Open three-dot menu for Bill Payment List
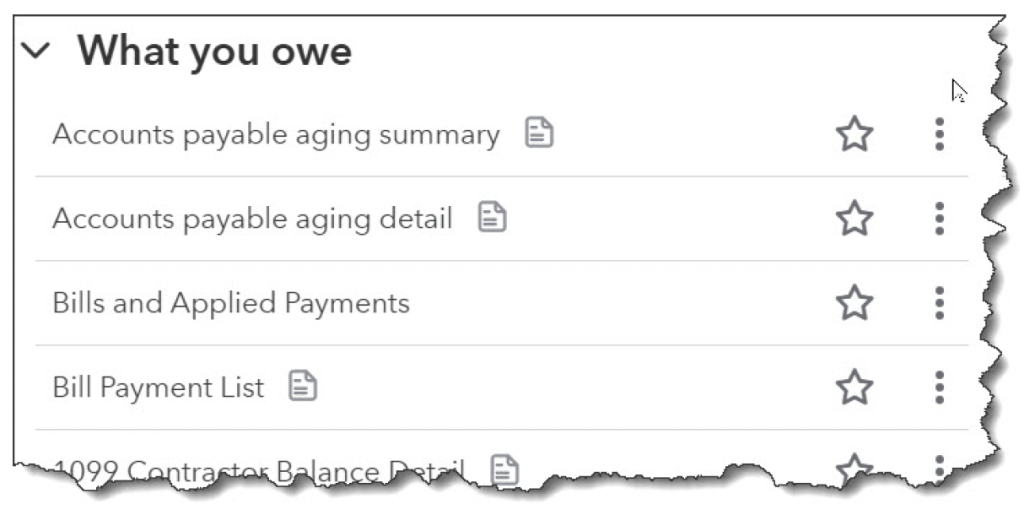The image size is (1024, 515). (x=939, y=387)
